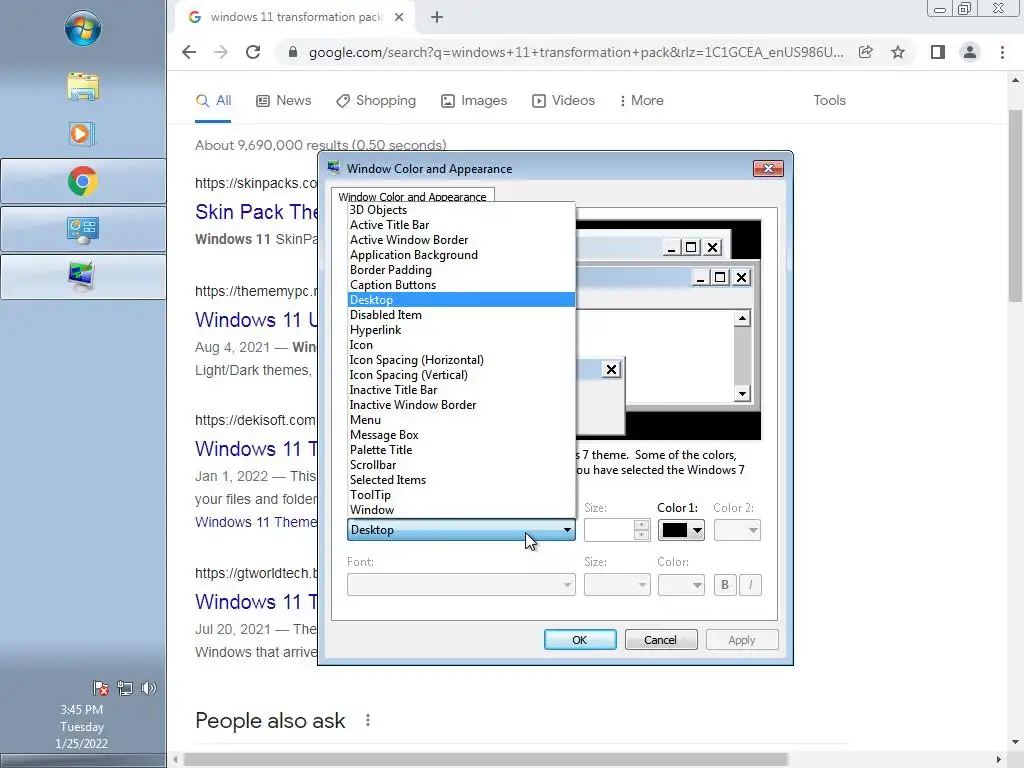The height and width of the screenshot is (768, 1024).
Task: Choose Disabled Item from the list
Action: pyautogui.click(x=461, y=315)
